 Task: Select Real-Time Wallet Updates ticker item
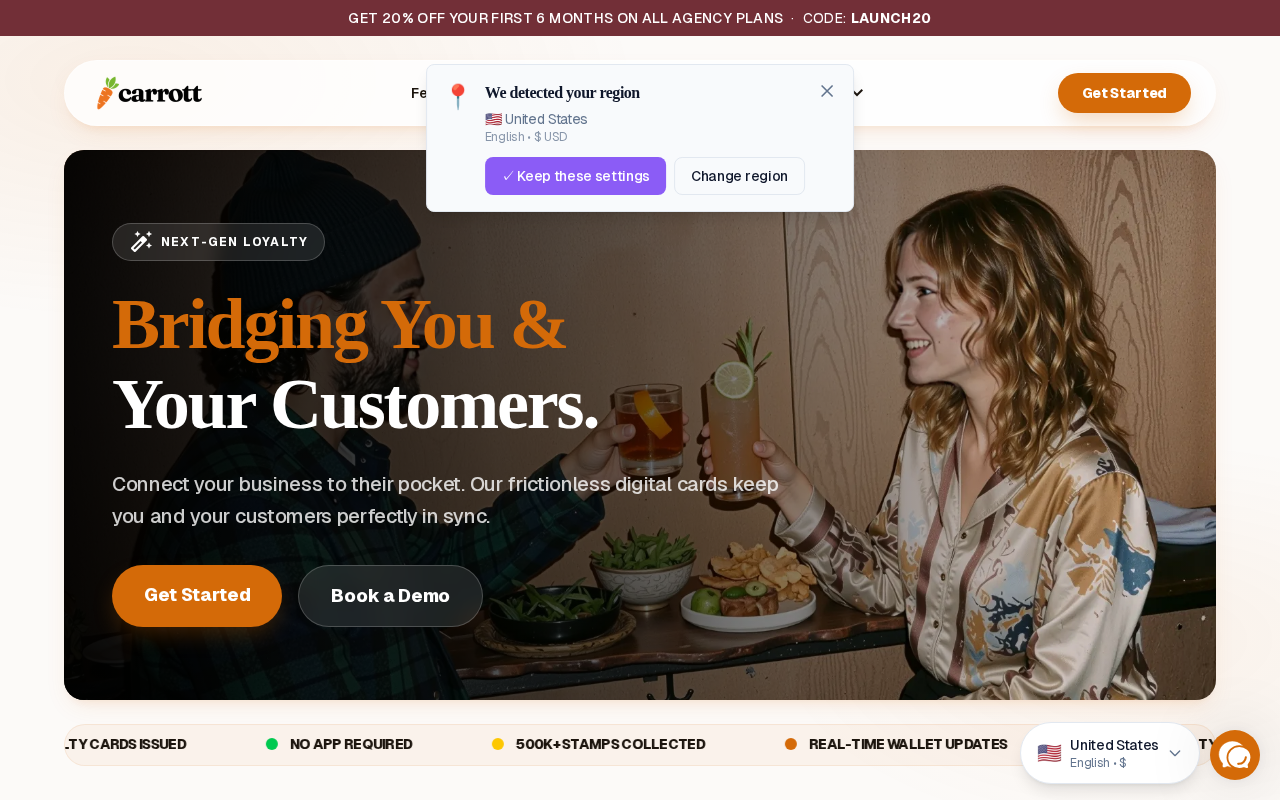[x=896, y=744]
